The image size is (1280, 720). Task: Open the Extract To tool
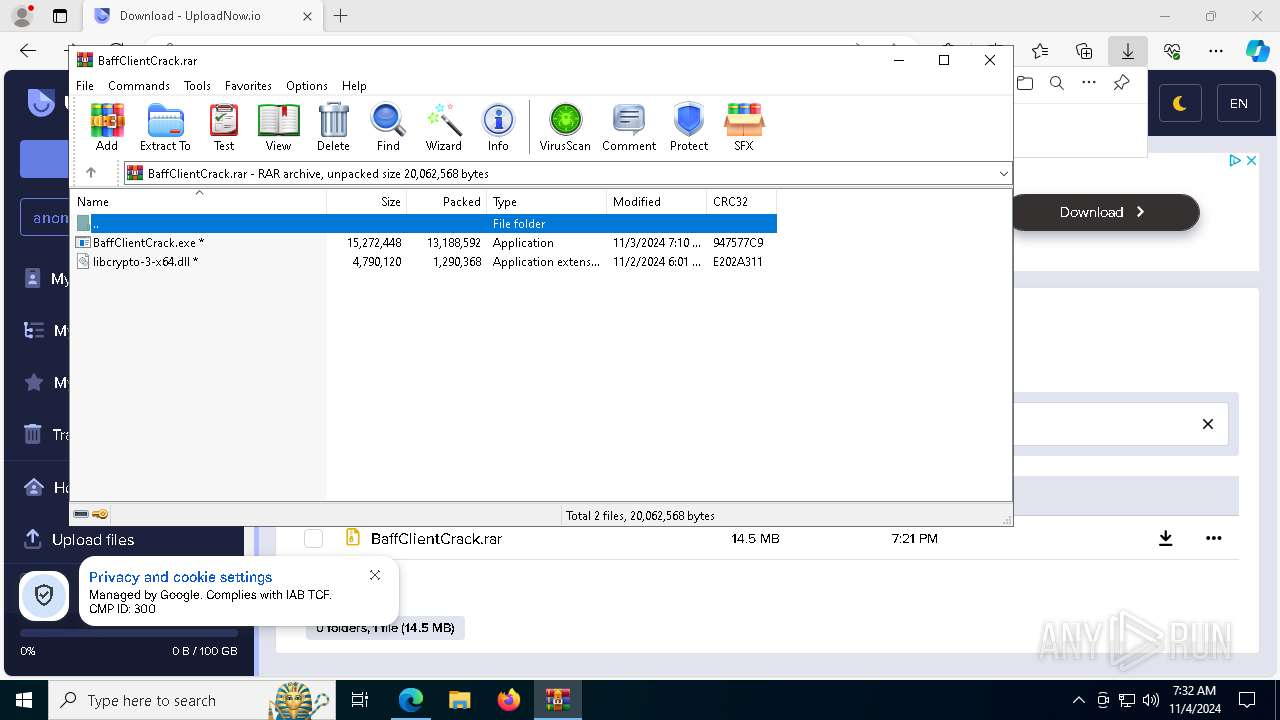(165, 127)
